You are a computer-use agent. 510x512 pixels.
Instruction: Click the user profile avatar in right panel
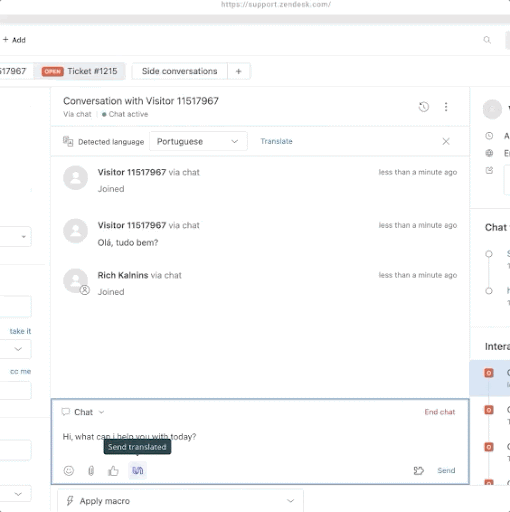pyautogui.click(x=492, y=109)
